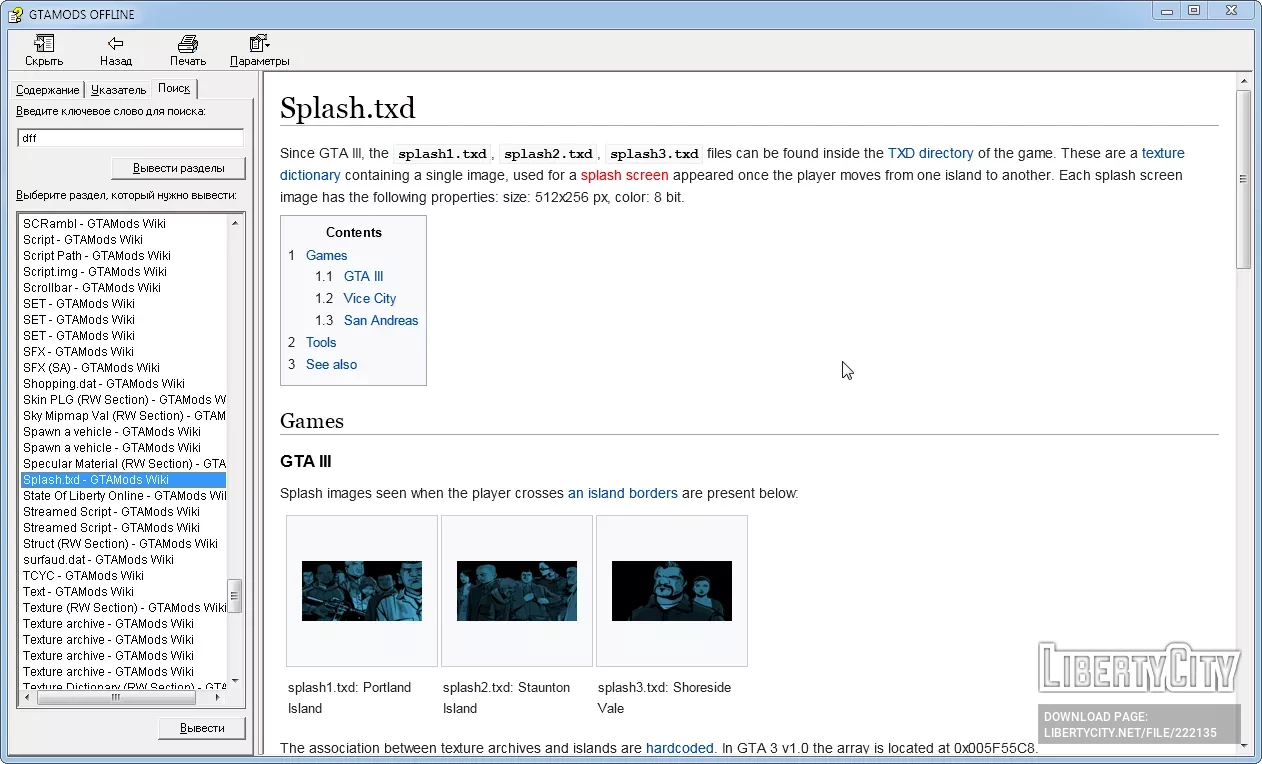Print the page with the Печать icon
The image size is (1262, 764).
188,43
